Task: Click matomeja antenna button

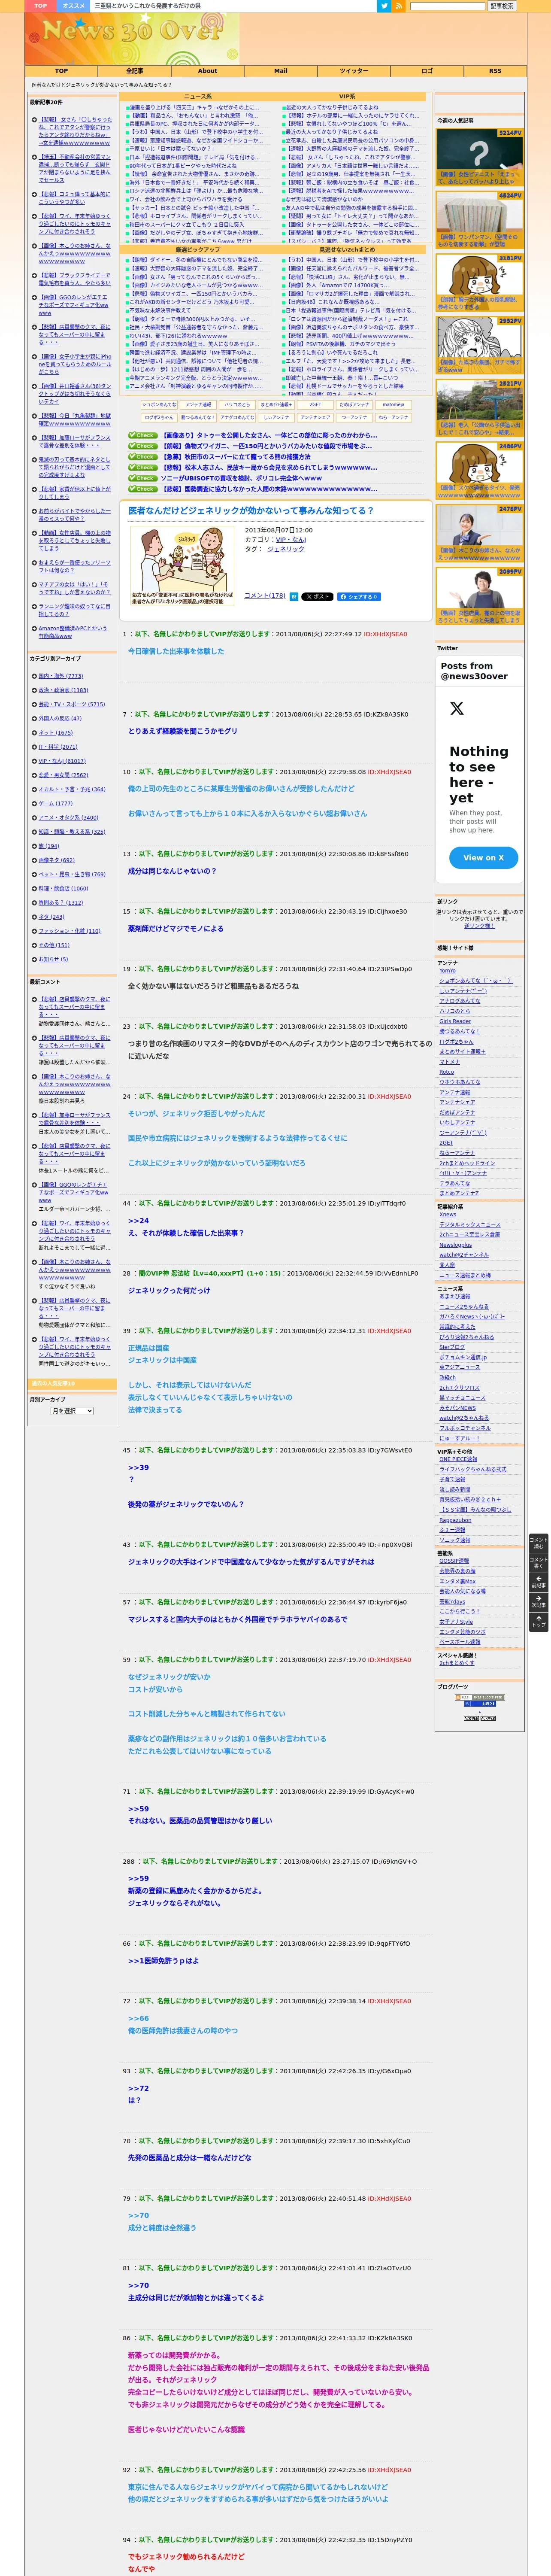Action: 393,405
